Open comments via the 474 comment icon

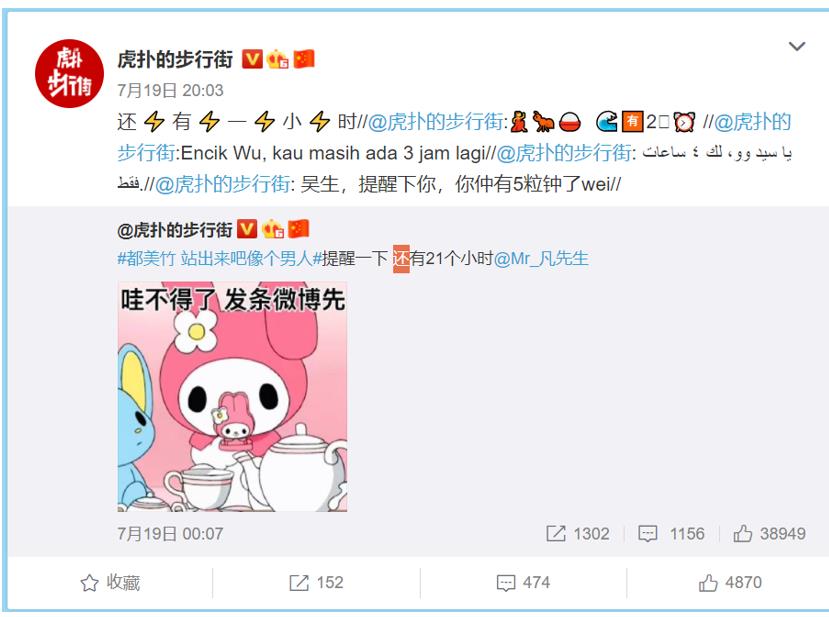tap(523, 583)
